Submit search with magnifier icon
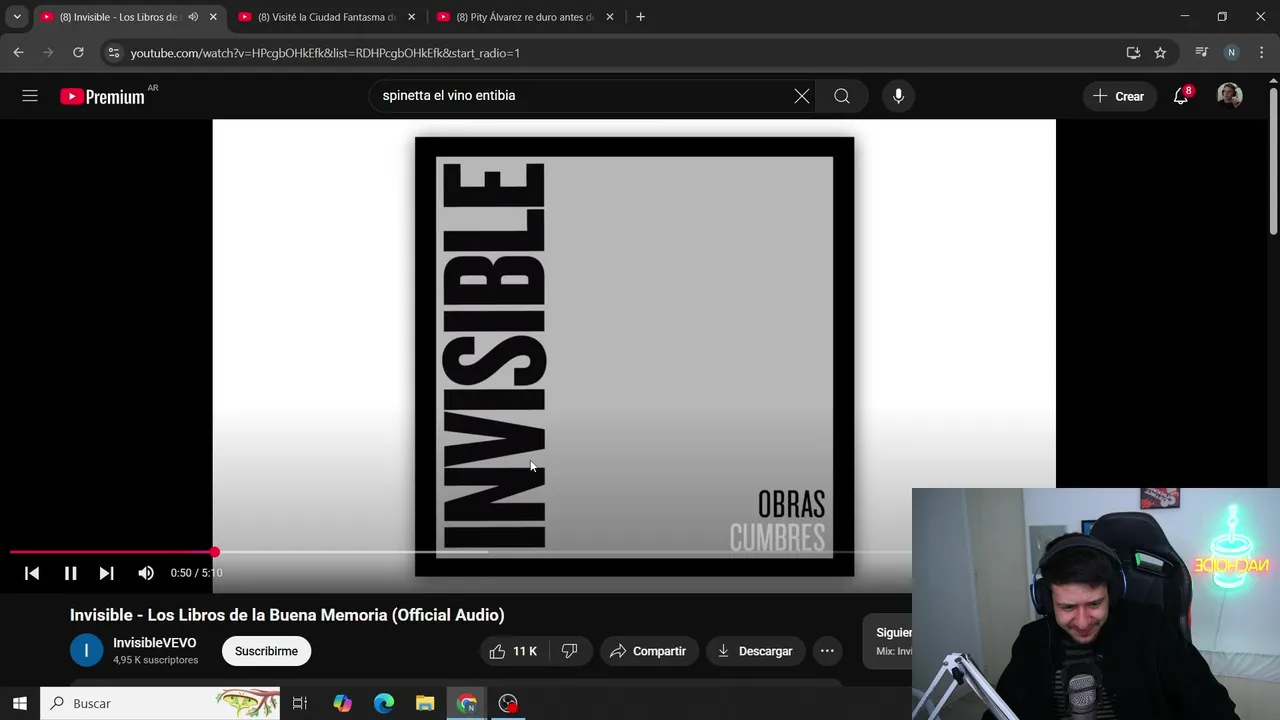The width and height of the screenshot is (1280, 720). tap(842, 96)
